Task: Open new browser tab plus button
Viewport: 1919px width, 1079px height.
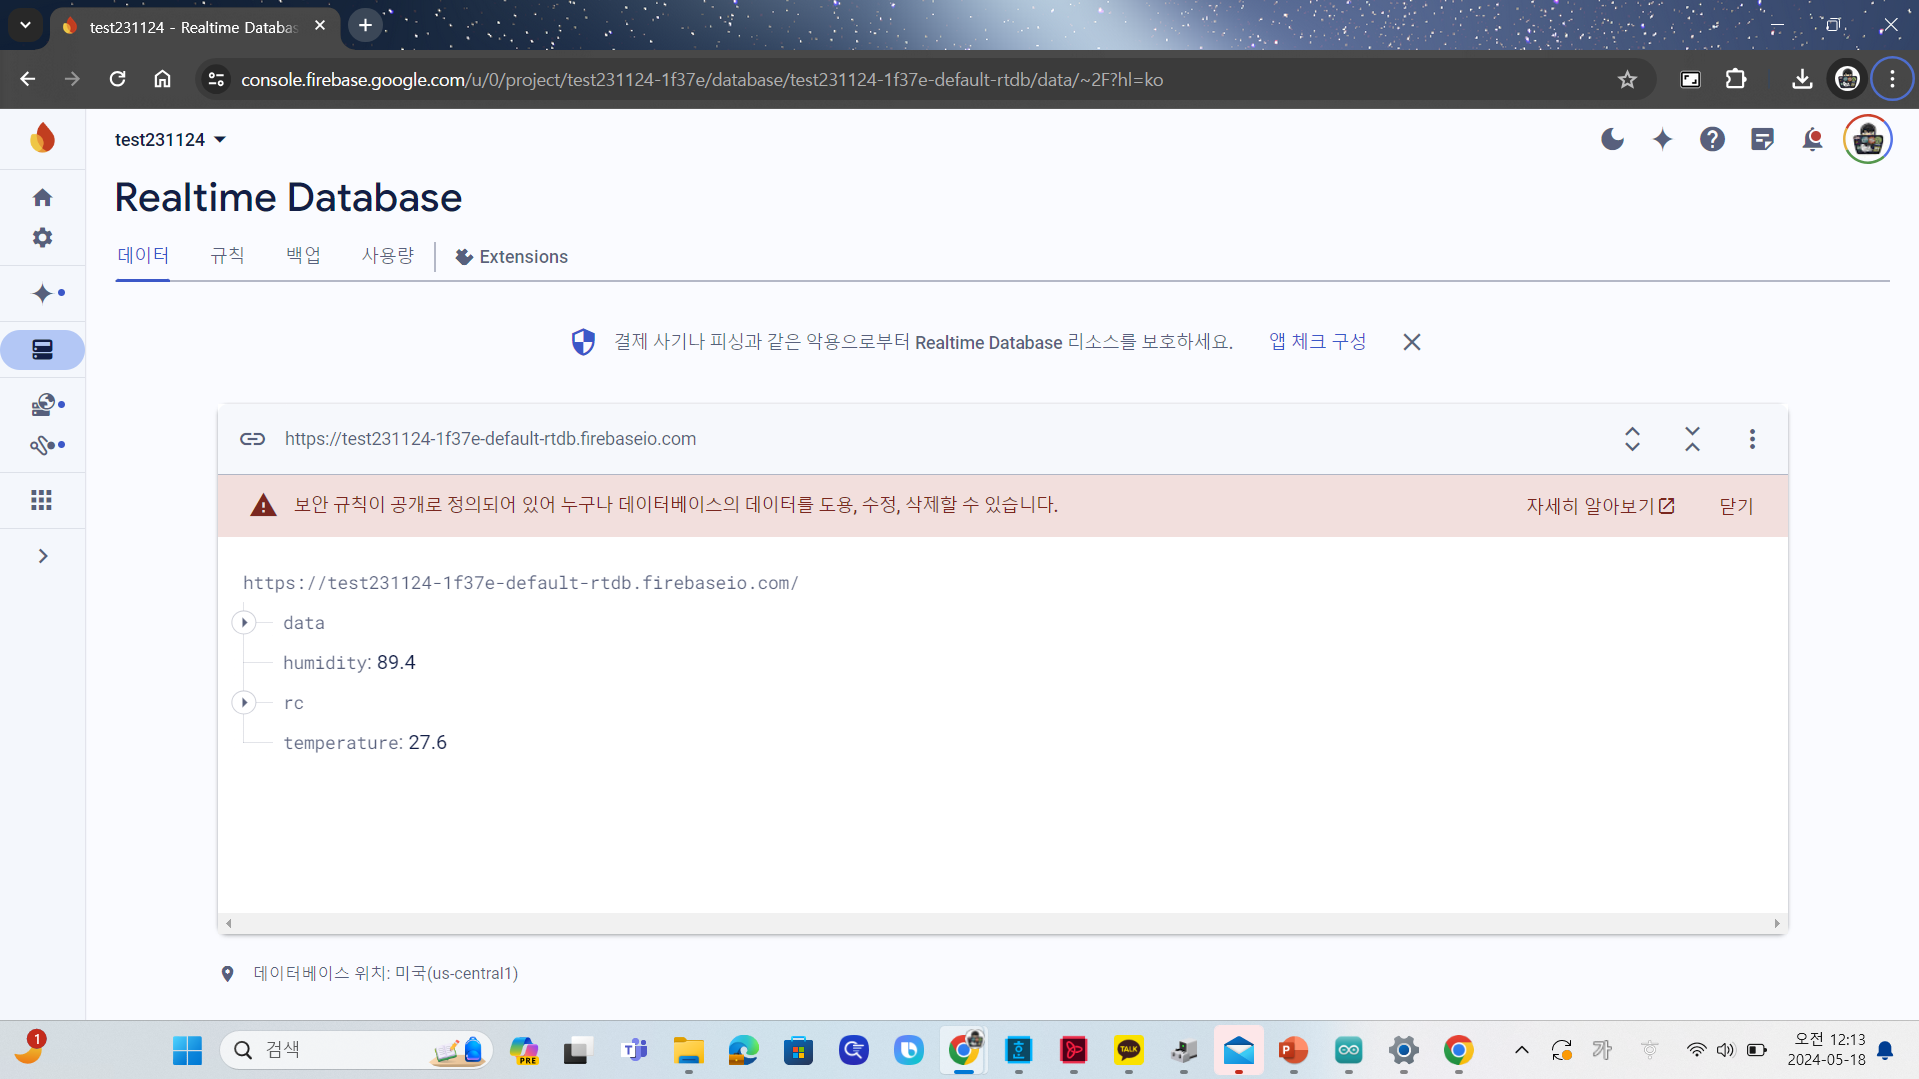Action: coord(366,26)
